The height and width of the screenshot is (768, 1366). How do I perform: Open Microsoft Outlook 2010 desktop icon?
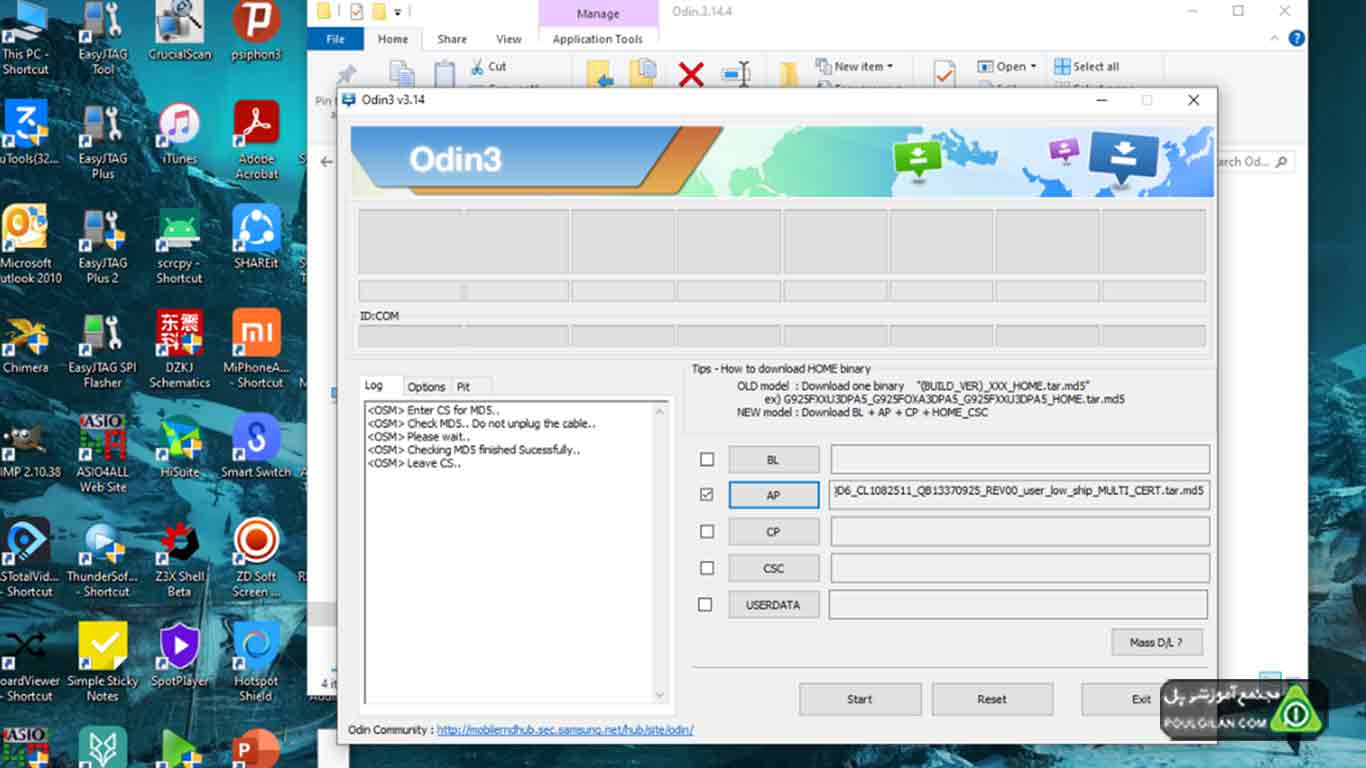pos(26,246)
